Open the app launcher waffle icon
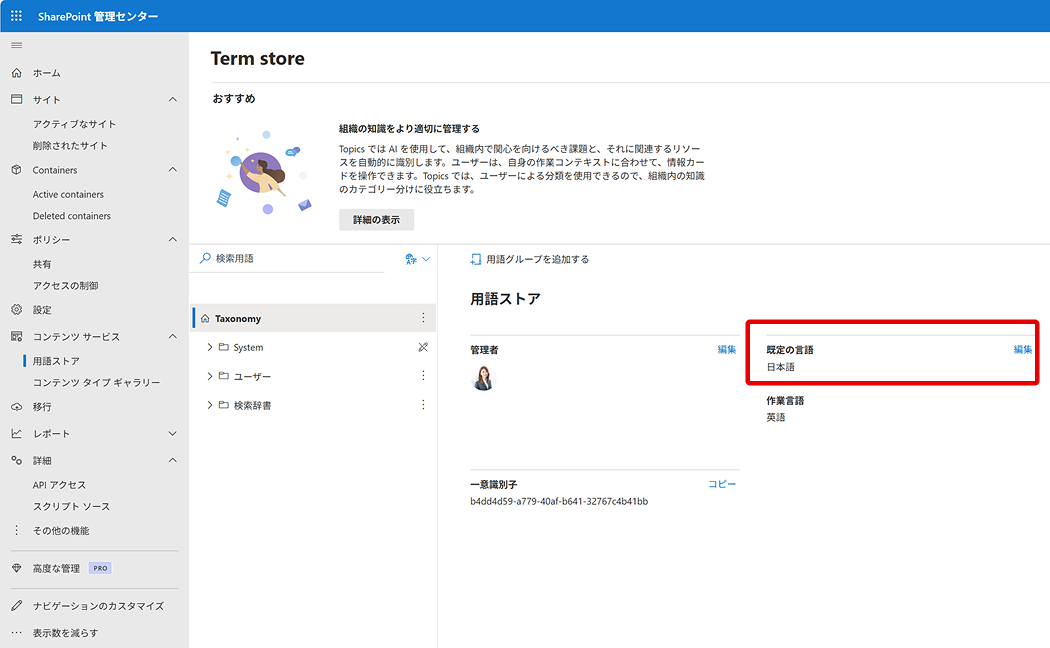1050x648 pixels. [16, 16]
